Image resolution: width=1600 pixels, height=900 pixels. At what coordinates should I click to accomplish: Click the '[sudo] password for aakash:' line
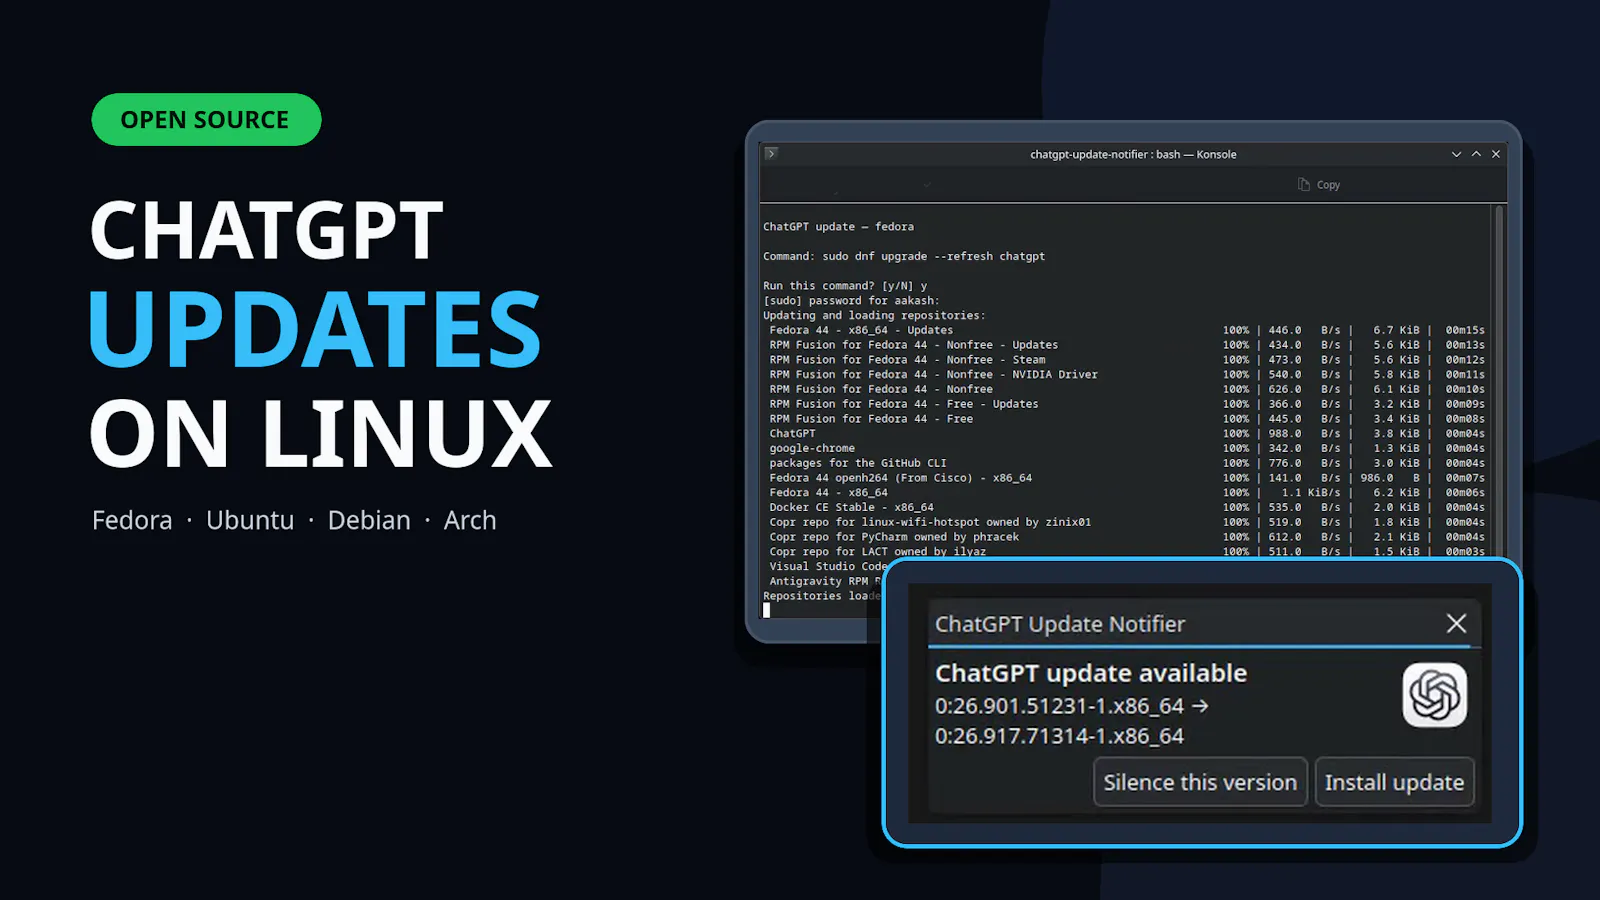[x=851, y=300]
